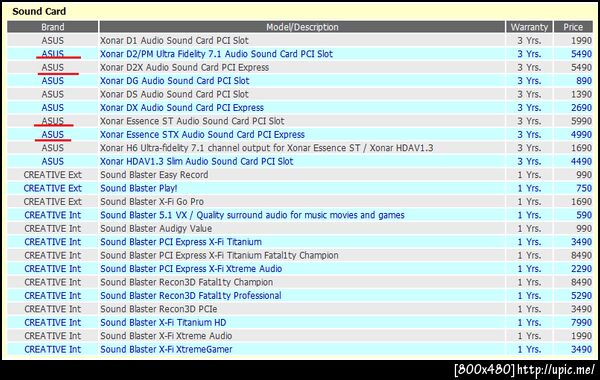The height and width of the screenshot is (380, 600).
Task: Click price 2690 for Xonar DX
Action: (581, 108)
